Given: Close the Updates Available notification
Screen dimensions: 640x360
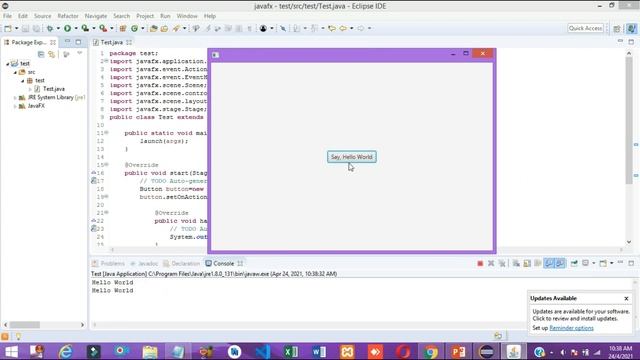Looking at the screenshot, I should click(626, 299).
